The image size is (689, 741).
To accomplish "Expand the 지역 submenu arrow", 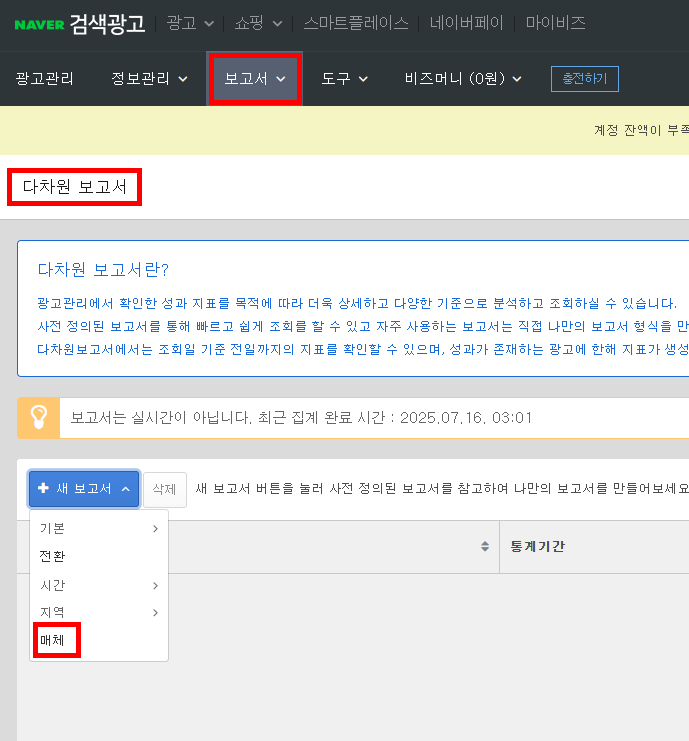I will pos(155,612).
